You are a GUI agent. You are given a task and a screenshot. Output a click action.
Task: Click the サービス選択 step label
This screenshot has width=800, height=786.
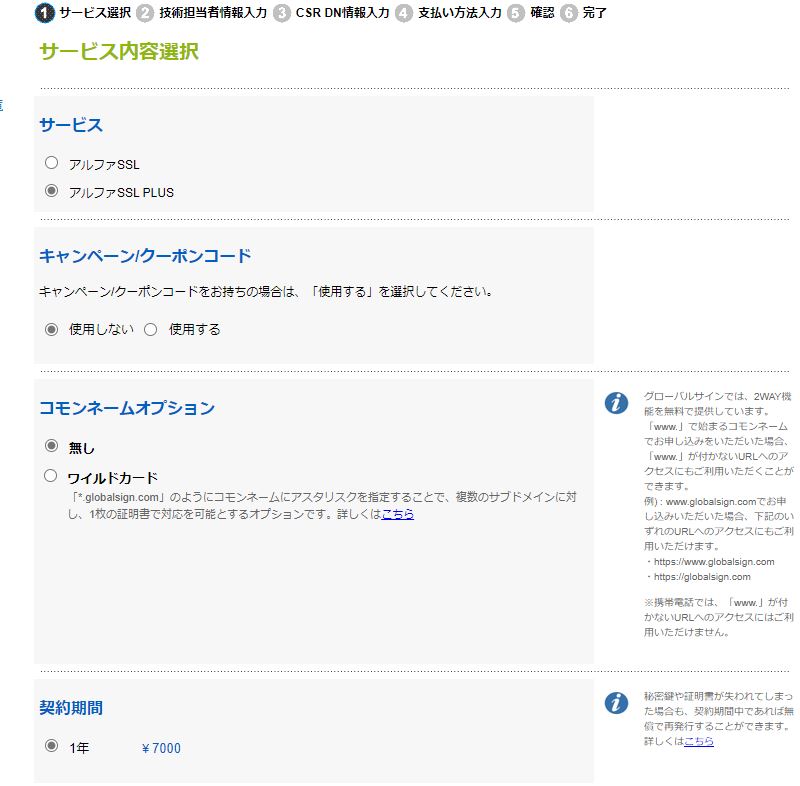95,13
